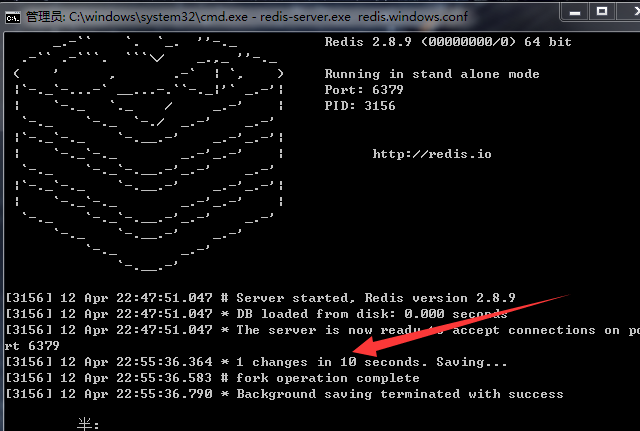Select the 'fork operation complete' log line
The height and width of the screenshot is (431, 640).
[x=212, y=378]
